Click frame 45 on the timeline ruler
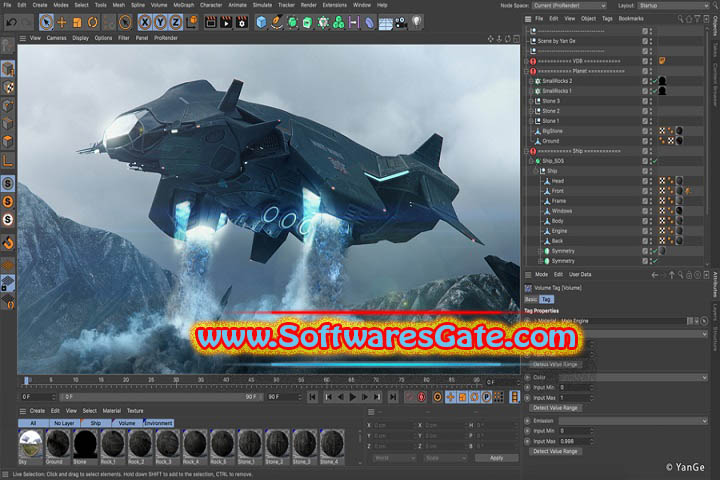The image size is (720, 480). coord(251,380)
